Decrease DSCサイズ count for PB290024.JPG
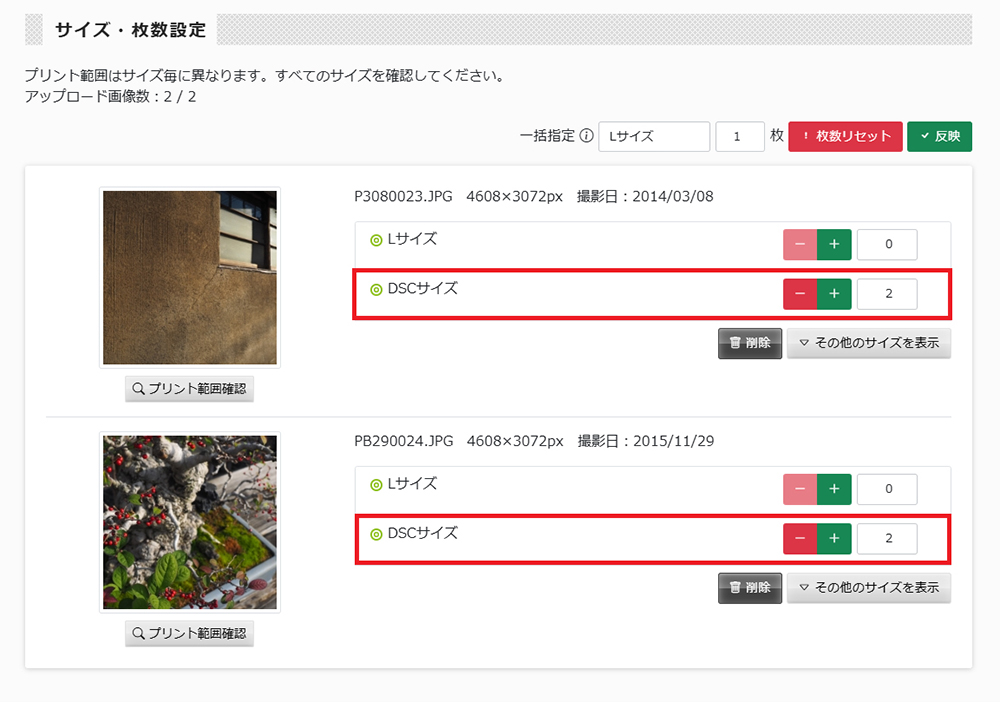 tap(800, 539)
